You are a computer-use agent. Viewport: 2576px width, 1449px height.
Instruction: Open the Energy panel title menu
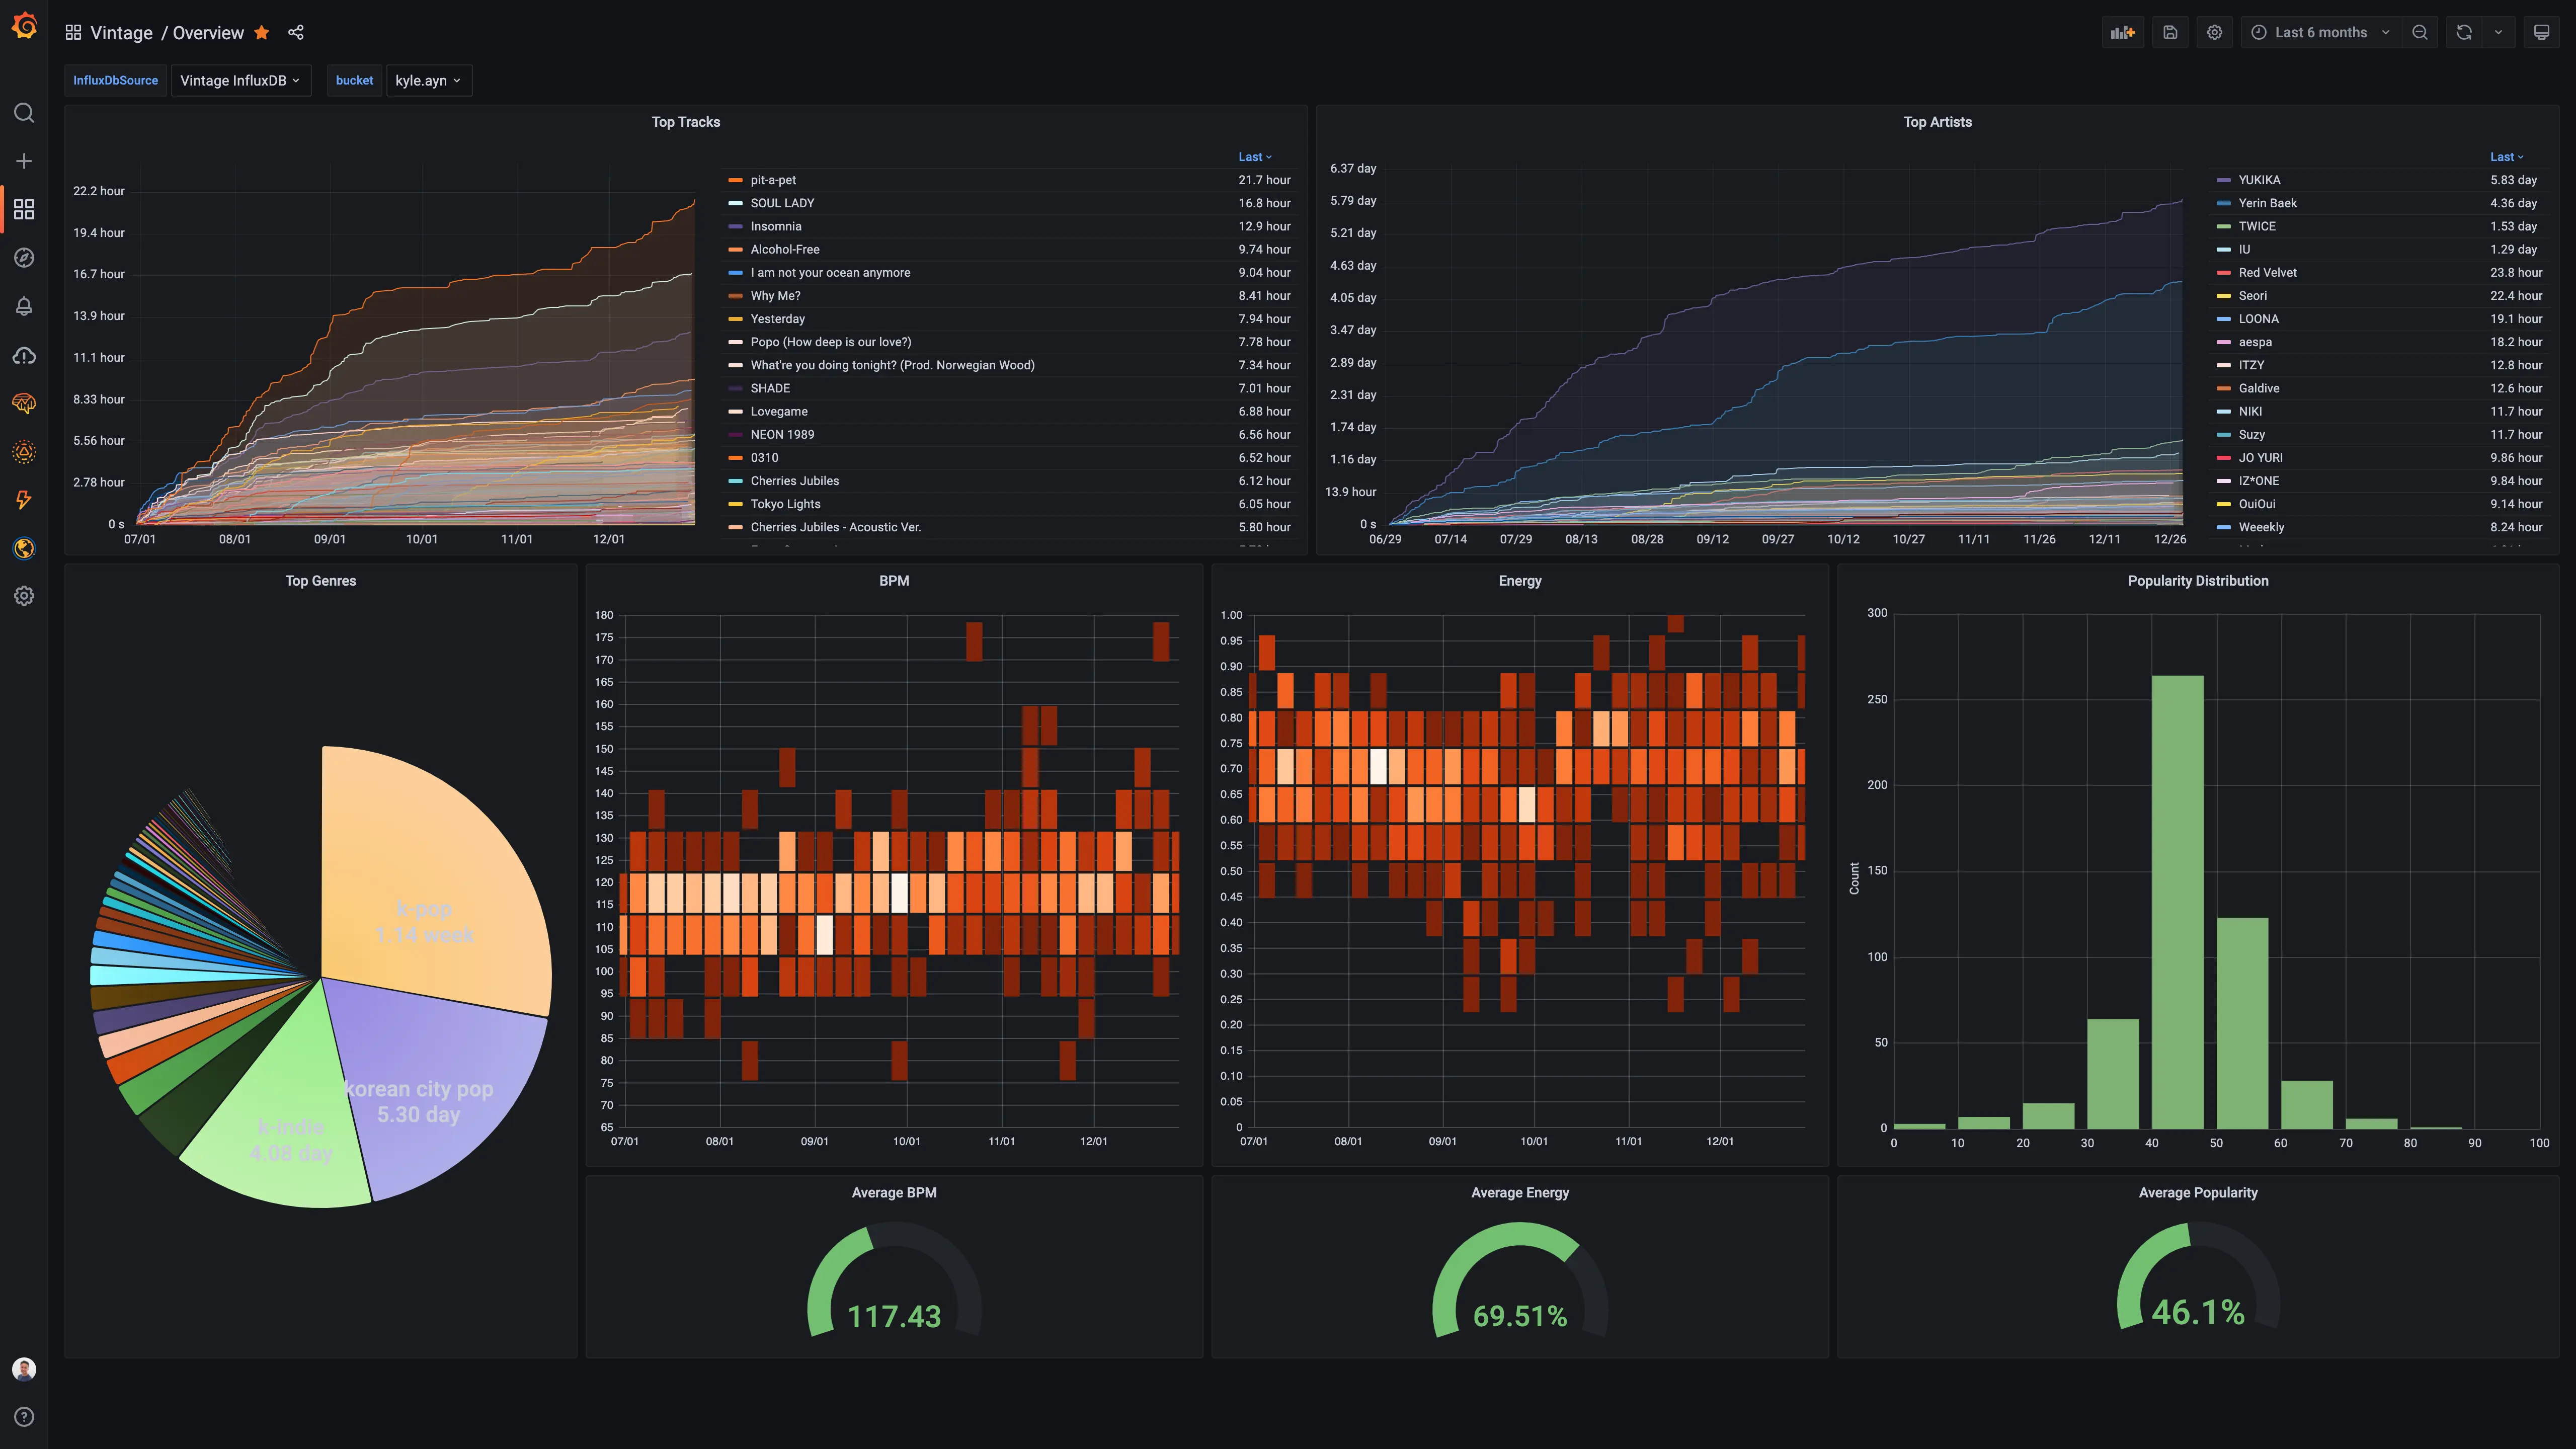click(1520, 581)
